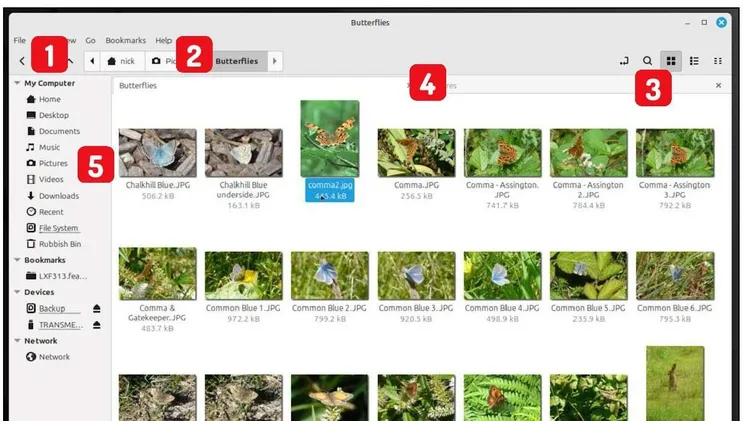Click the Common Blue 1.JPG file name
Image resolution: width=750 pixels, height=421 pixels.
point(243,308)
